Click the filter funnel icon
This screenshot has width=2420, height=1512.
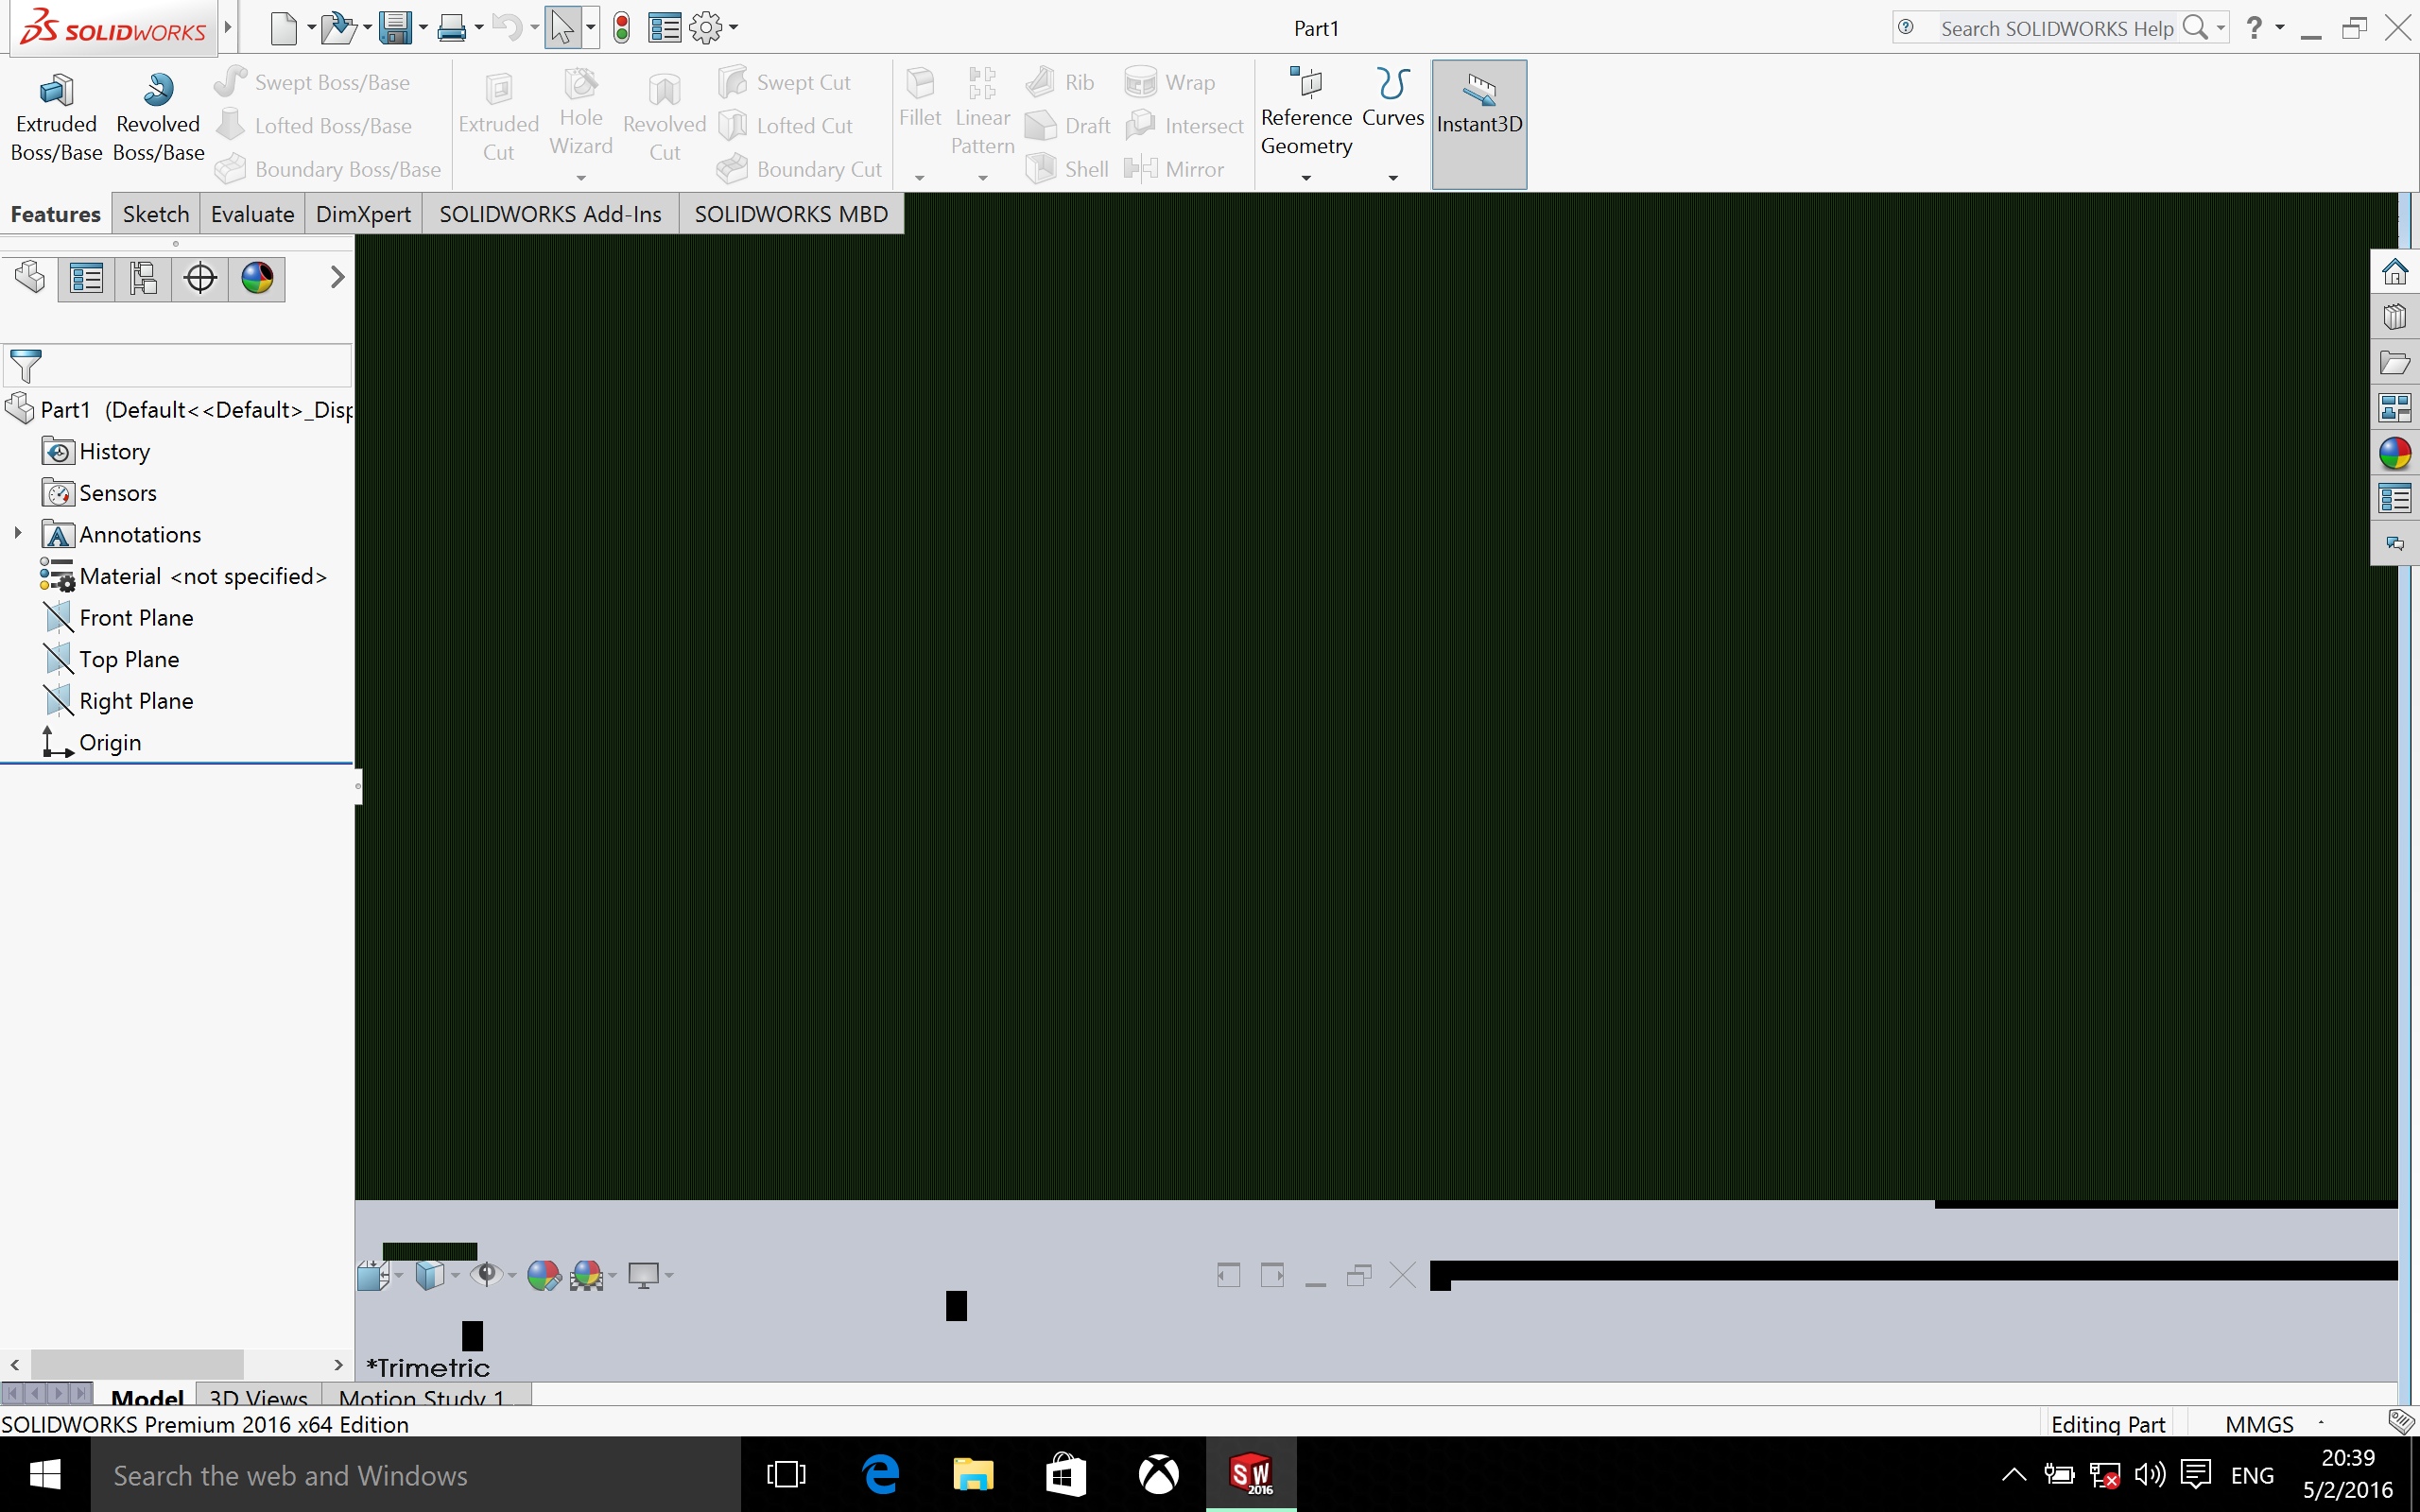[x=25, y=366]
